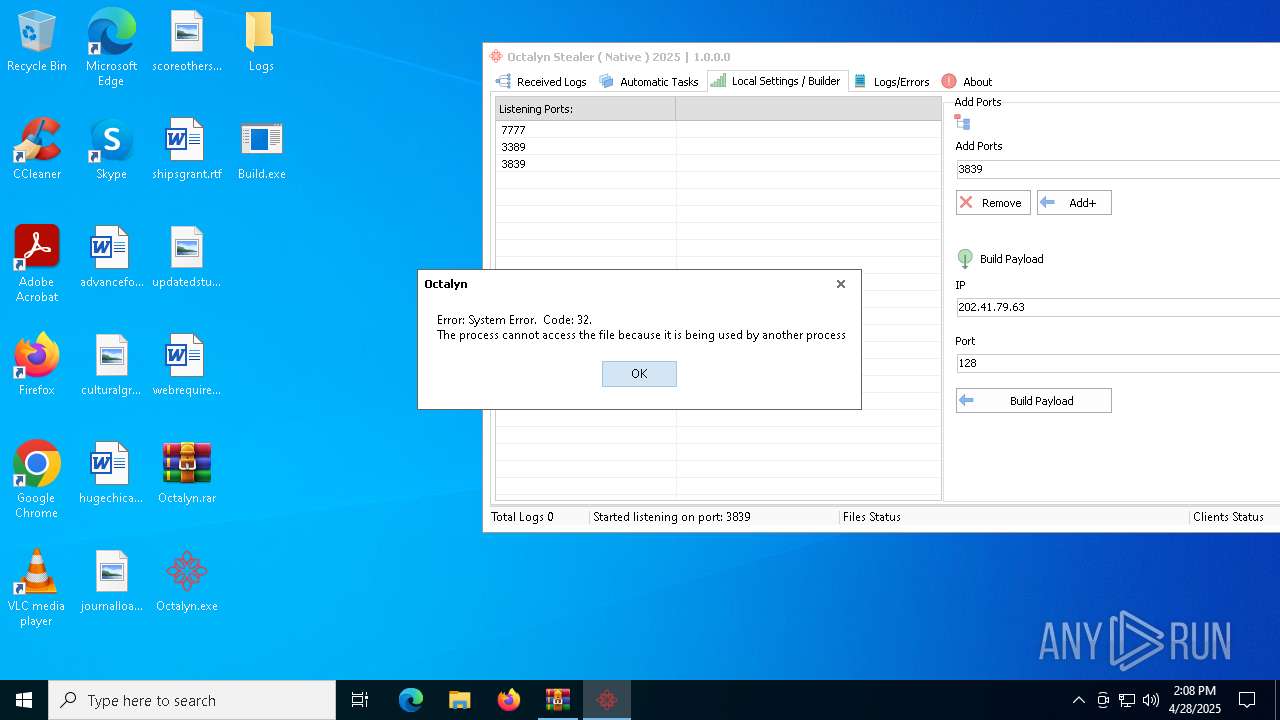This screenshot has height=720, width=1280.
Task: Select Build.exe desktop icon
Action: [x=261, y=150]
